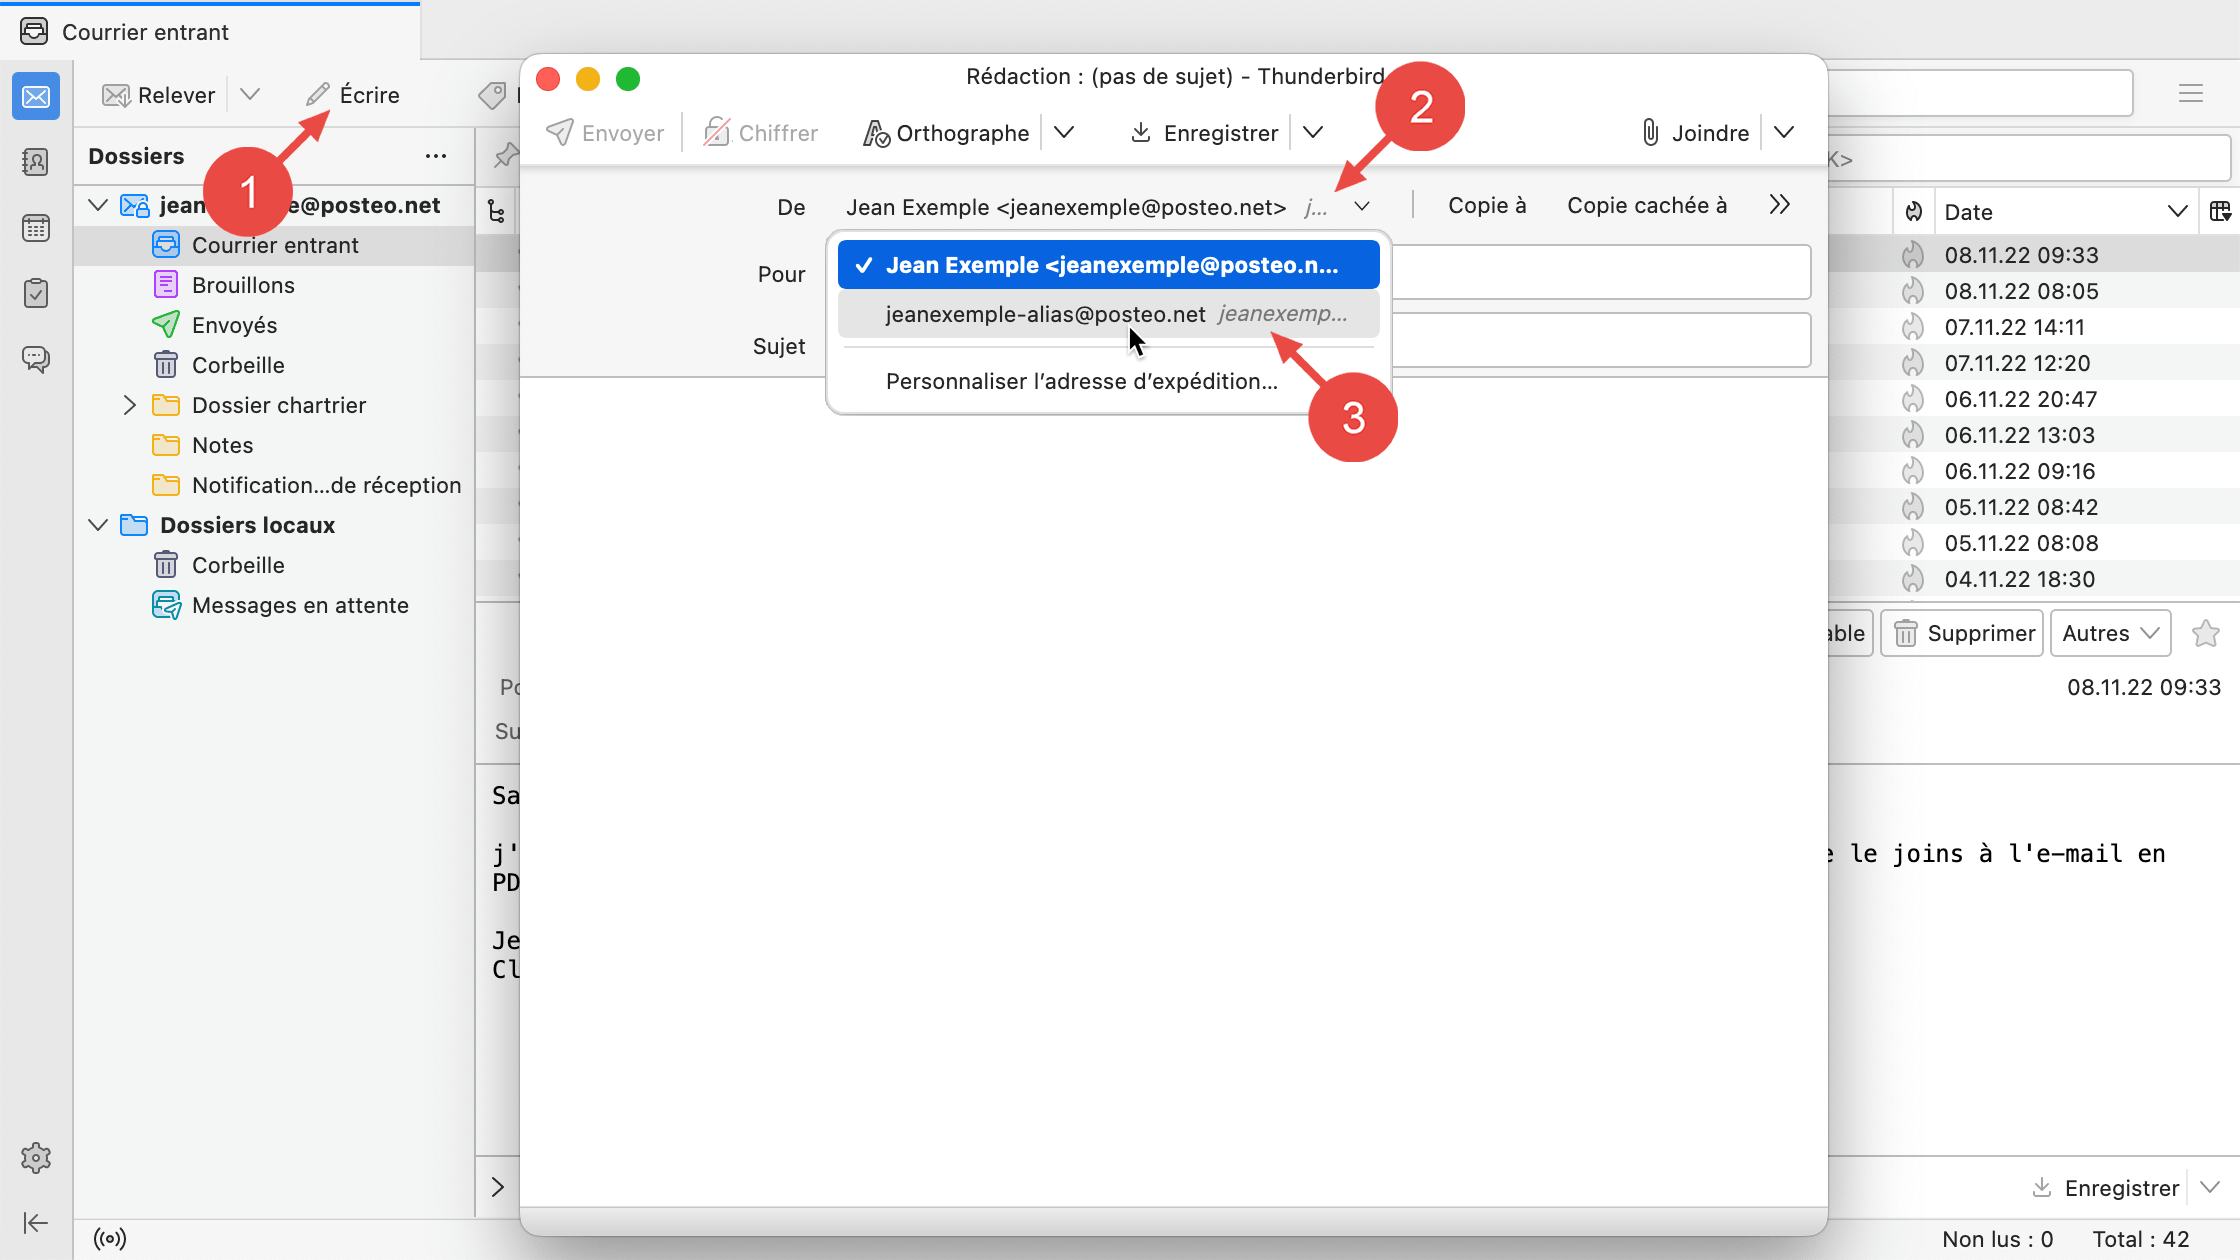The height and width of the screenshot is (1260, 2240).
Task: Toggle Chiffrer encryption for the message
Action: pyautogui.click(x=761, y=133)
